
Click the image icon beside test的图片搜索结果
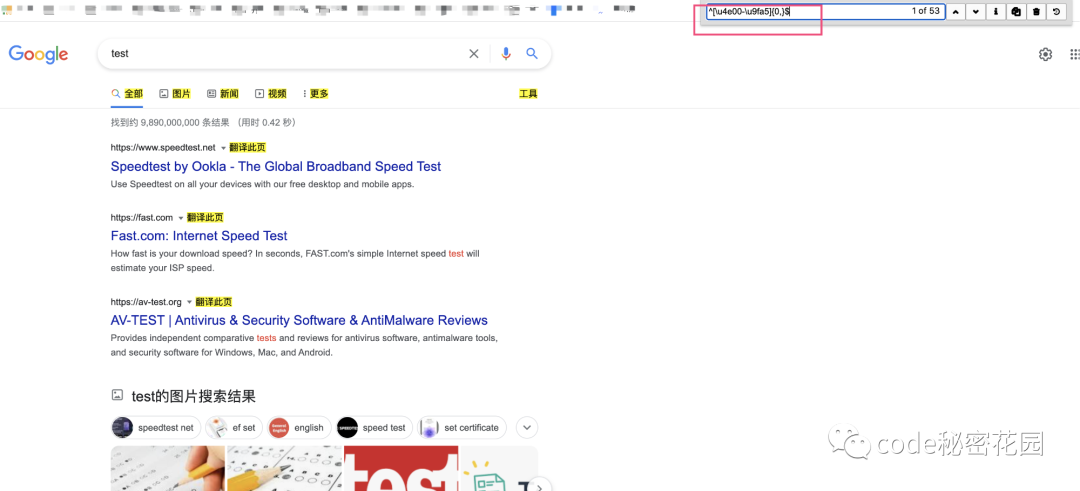(118, 395)
